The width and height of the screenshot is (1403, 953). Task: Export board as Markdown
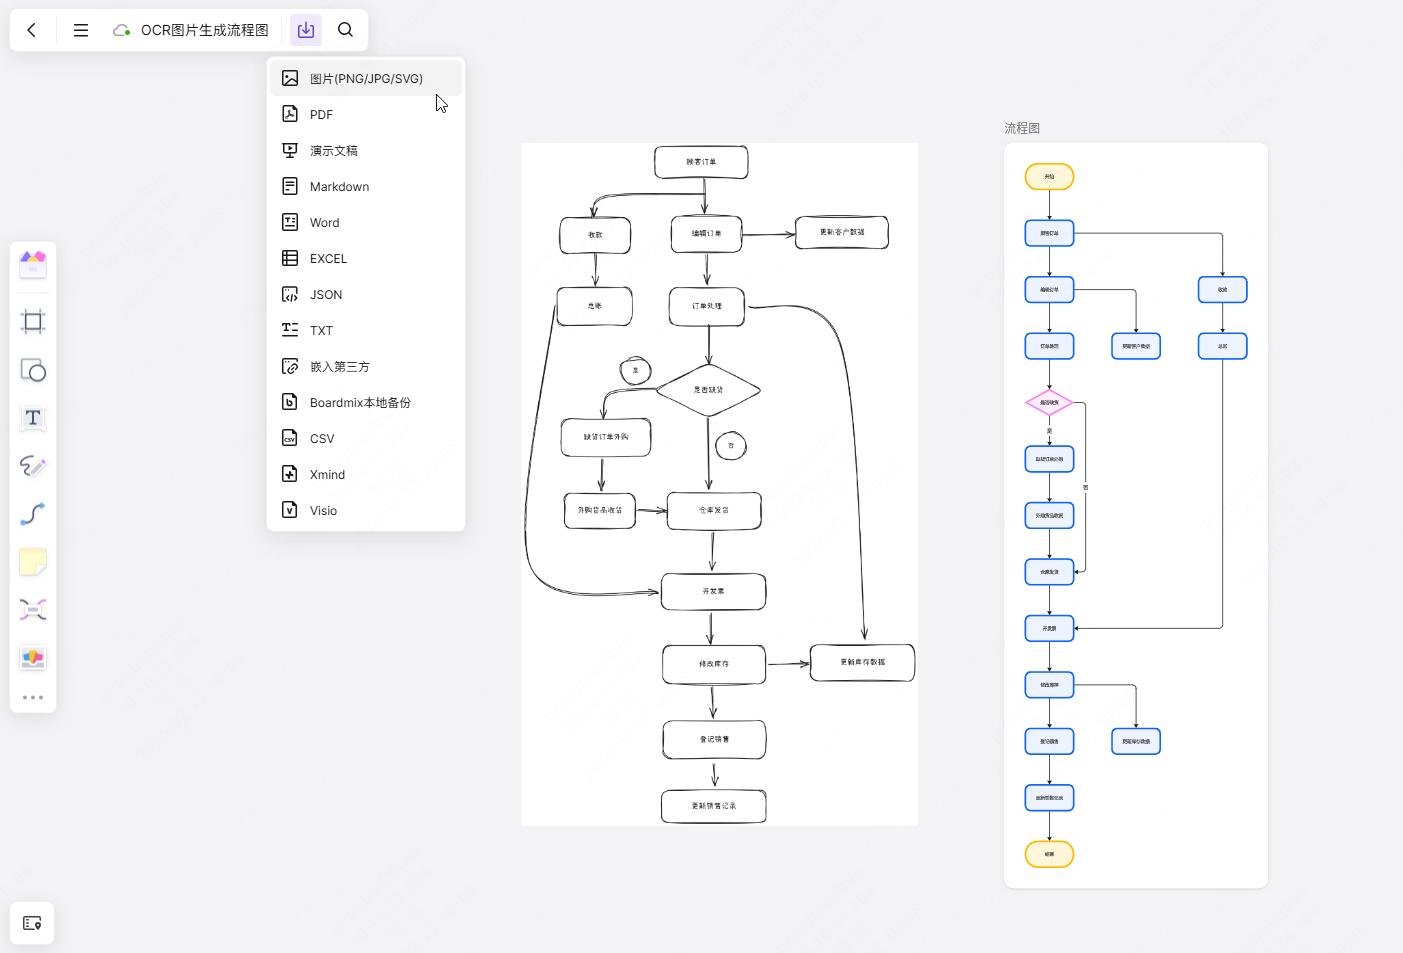339,187
